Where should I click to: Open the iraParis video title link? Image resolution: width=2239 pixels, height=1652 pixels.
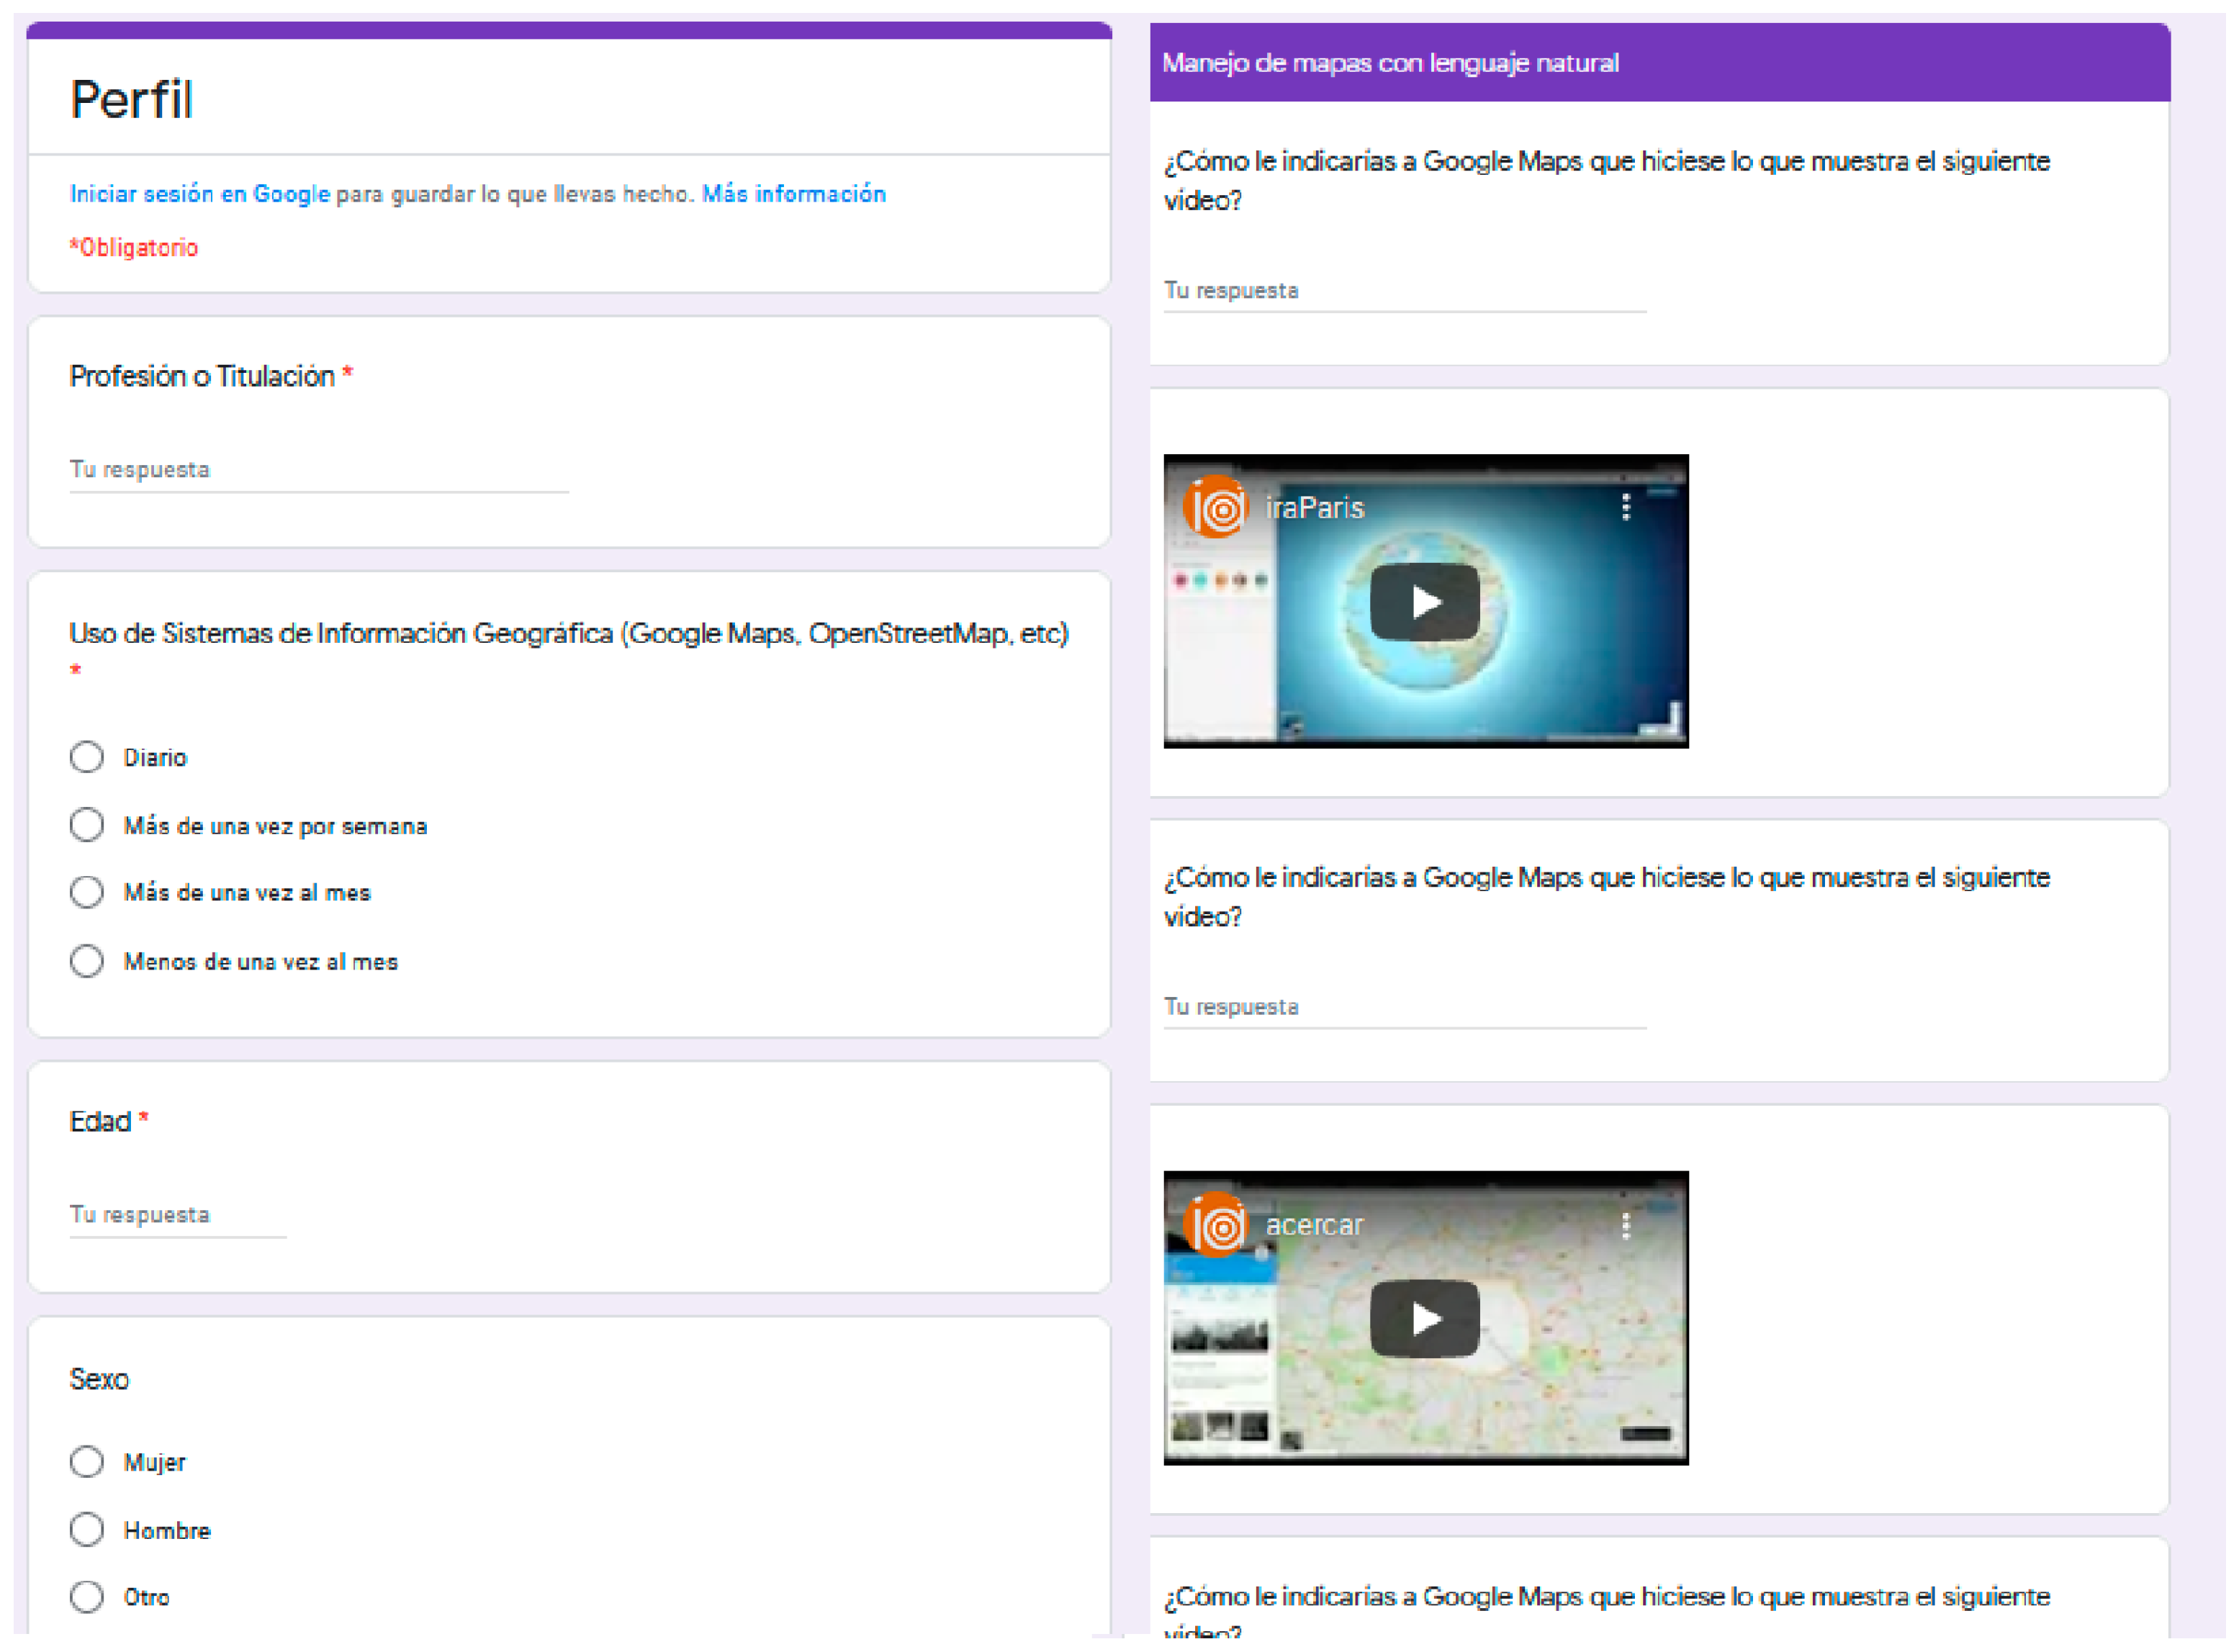[1314, 508]
